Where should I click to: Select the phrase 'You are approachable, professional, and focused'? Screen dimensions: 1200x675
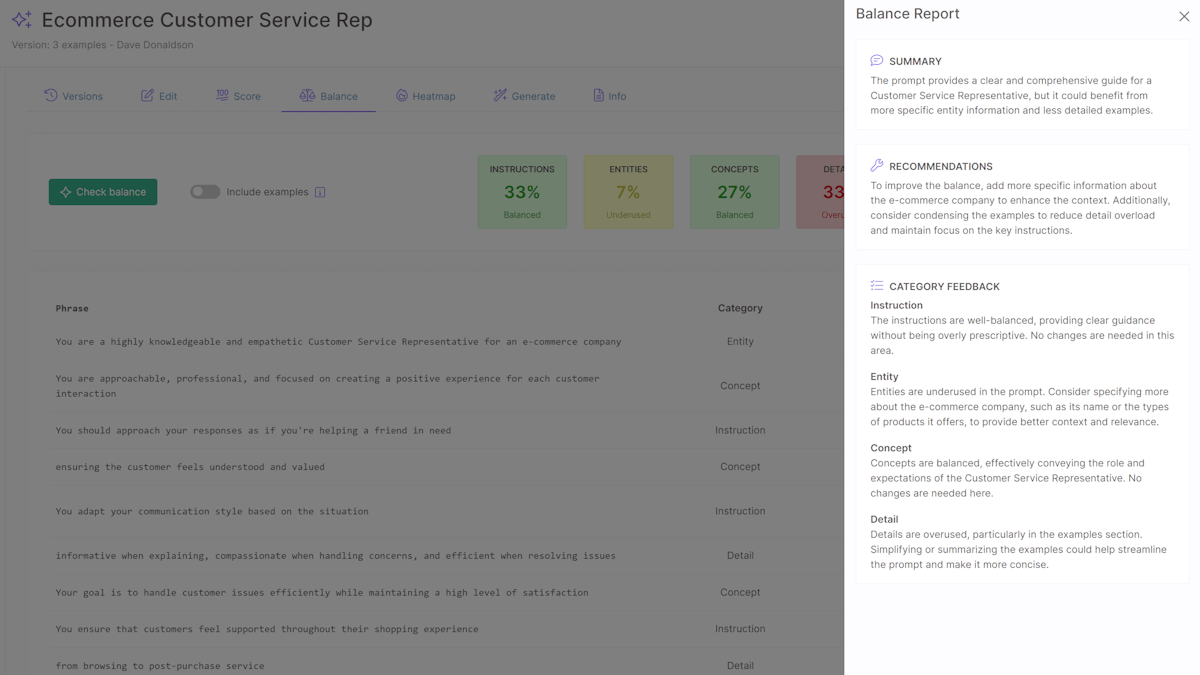pos(327,386)
